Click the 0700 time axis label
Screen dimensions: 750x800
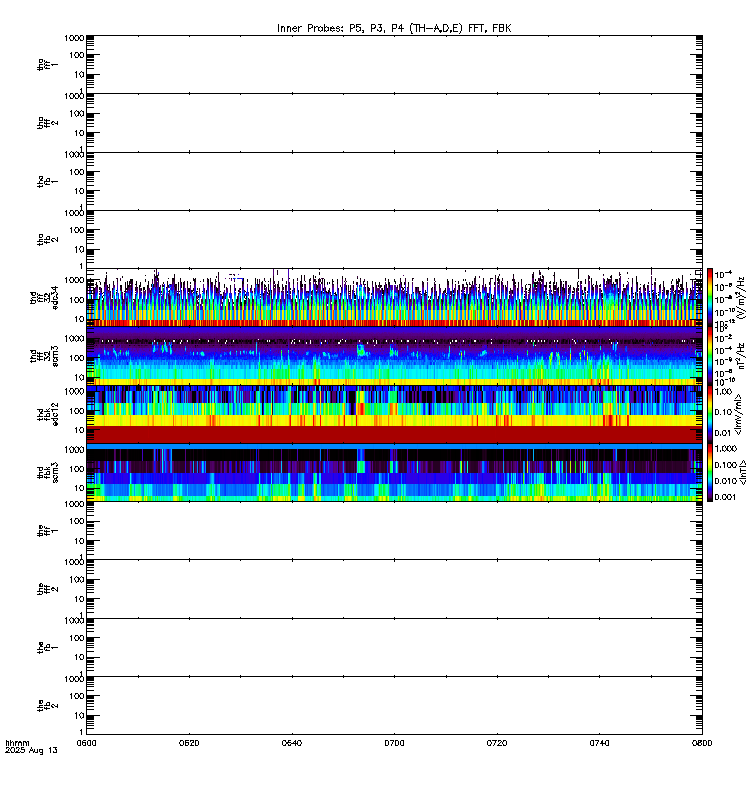(394, 743)
